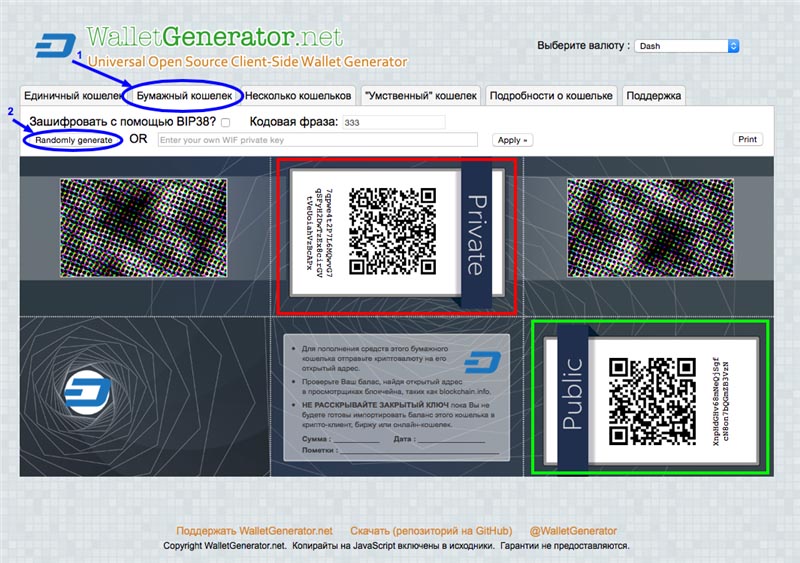800x563 pixels.
Task: Click the round Dash emblem on wallet back
Action: [86, 393]
